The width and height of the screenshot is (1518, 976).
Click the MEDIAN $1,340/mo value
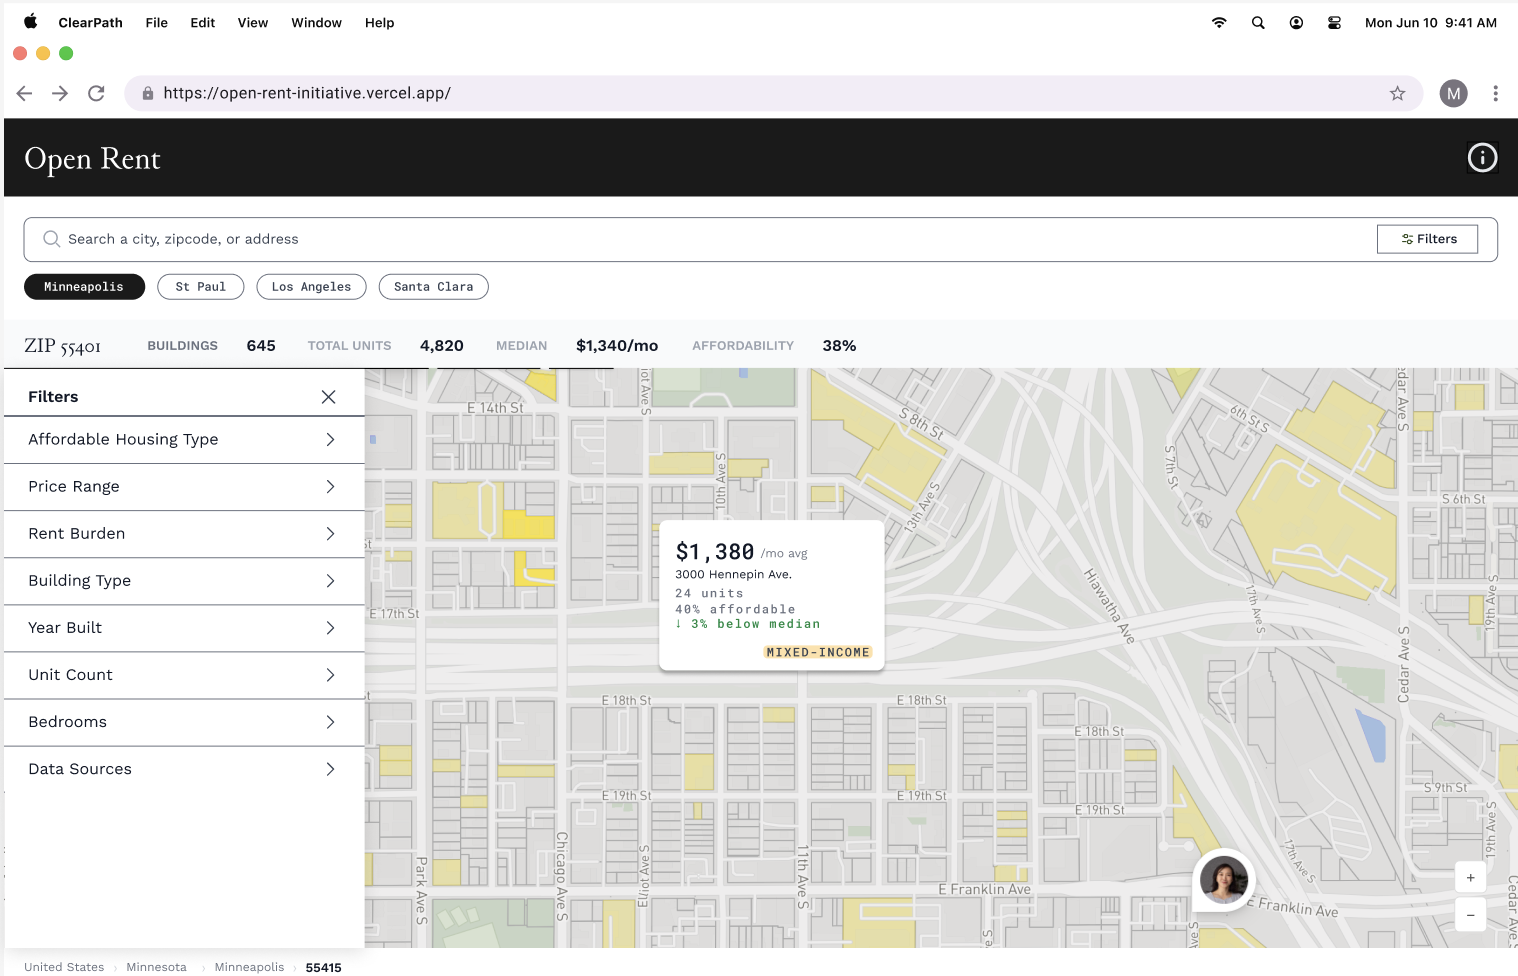click(617, 346)
